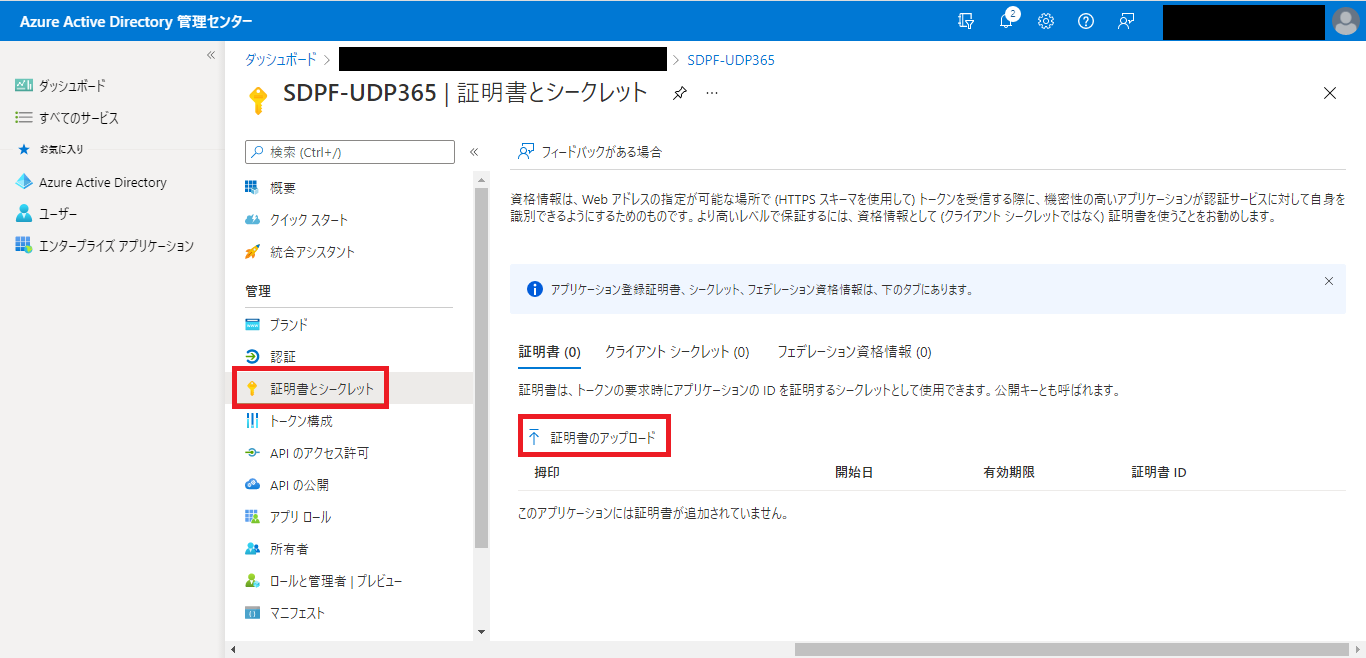Viewport: 1366px width, 658px height.
Task: Switch to クライアント シークレット tab
Action: [x=677, y=352]
